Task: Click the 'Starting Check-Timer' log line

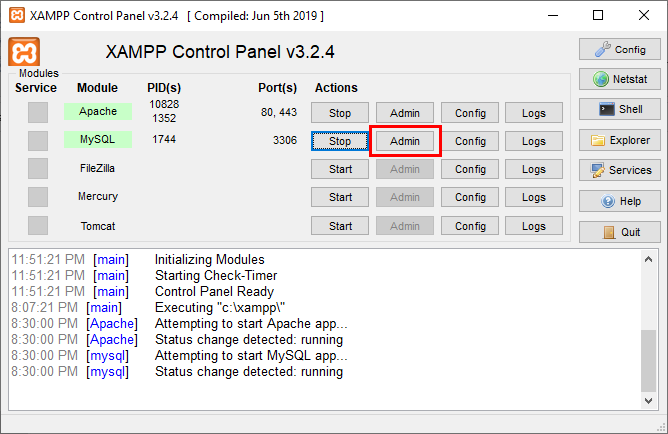Action: [x=216, y=276]
